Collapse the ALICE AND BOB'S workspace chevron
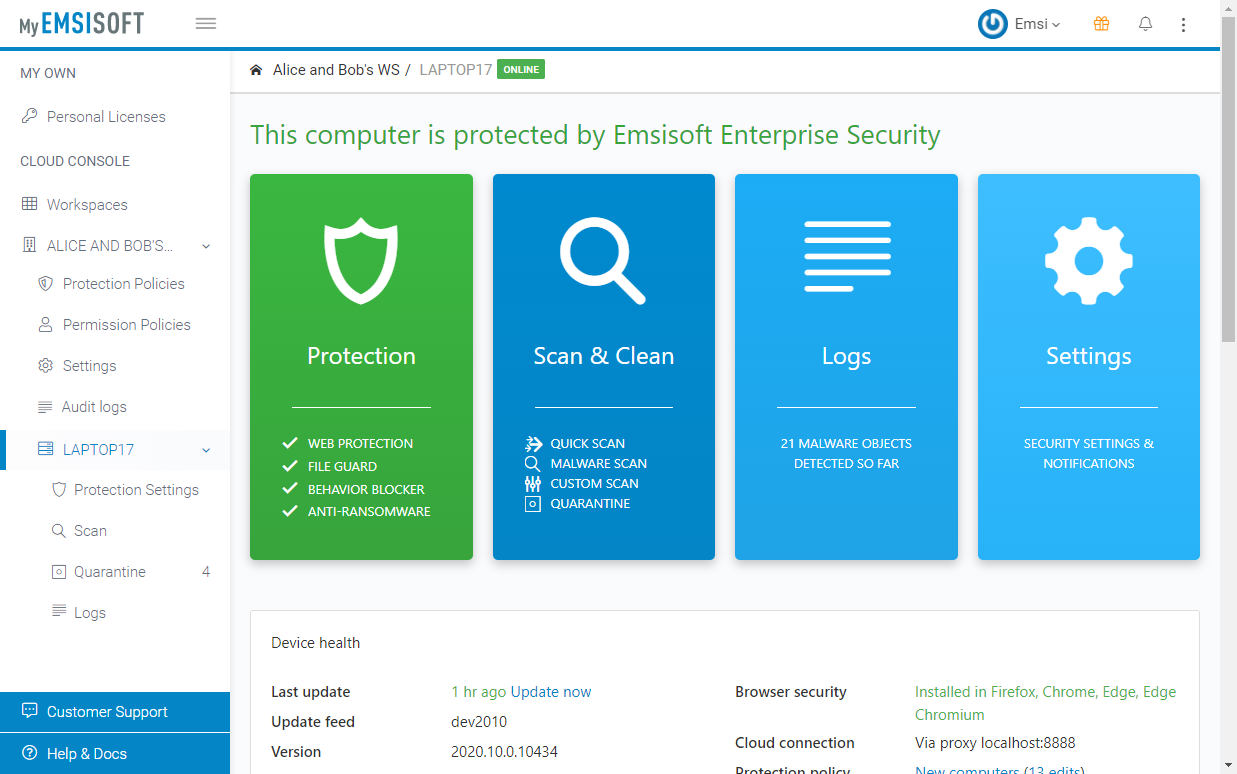 coord(206,246)
